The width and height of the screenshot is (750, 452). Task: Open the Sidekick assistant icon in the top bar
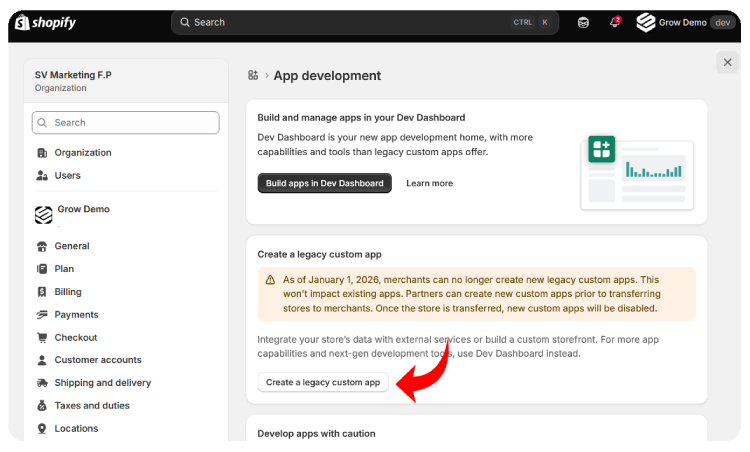click(583, 22)
